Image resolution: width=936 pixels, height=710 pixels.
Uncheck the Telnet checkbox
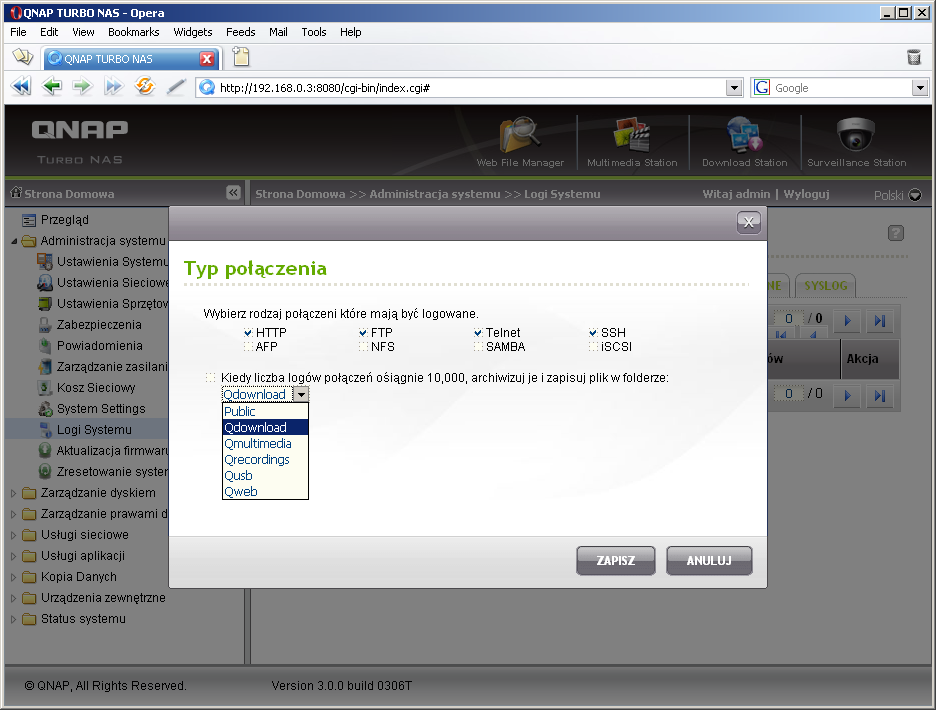click(x=478, y=333)
